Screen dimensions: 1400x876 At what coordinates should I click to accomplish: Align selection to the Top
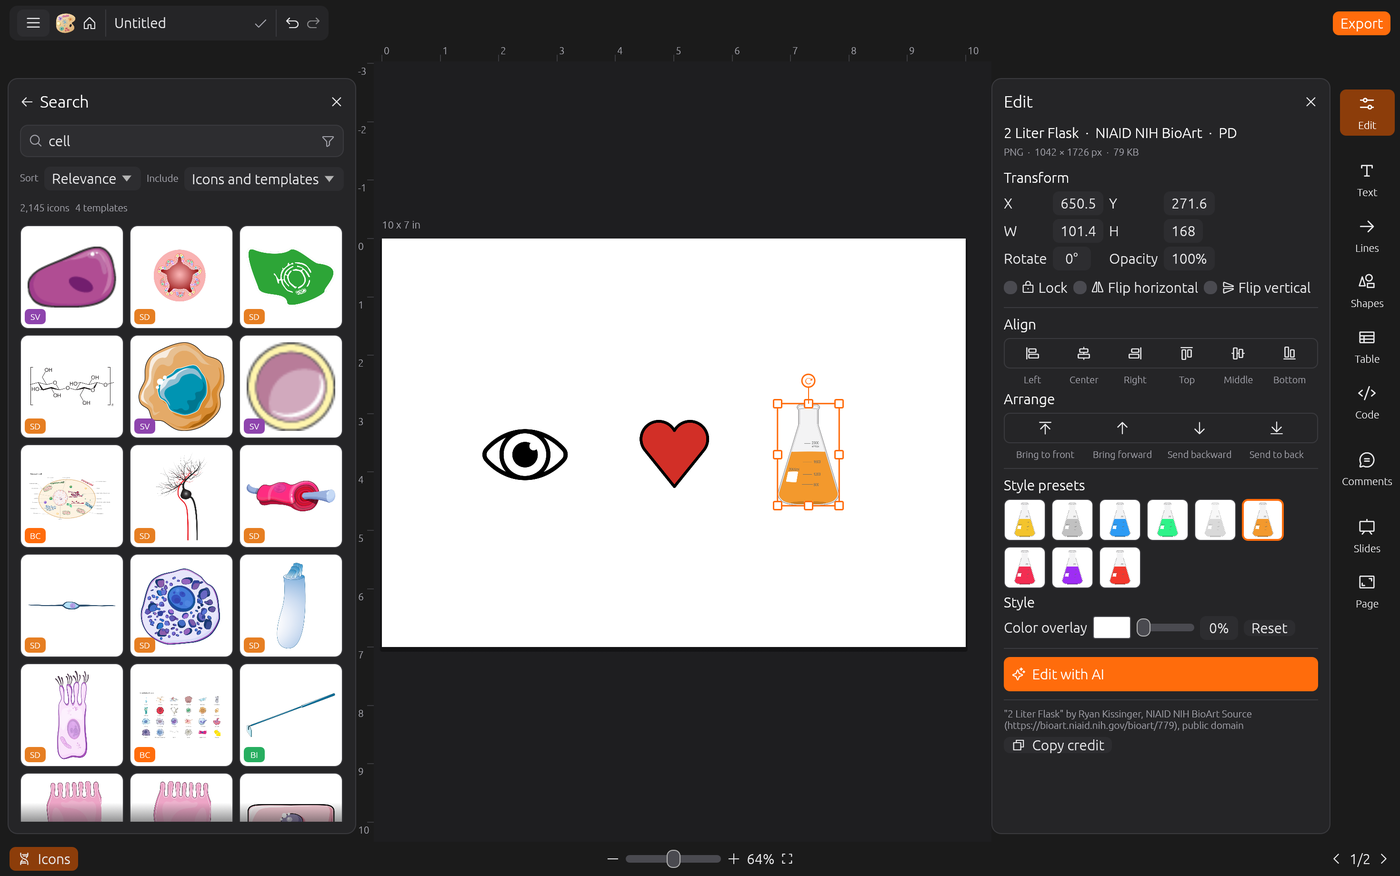pos(1186,353)
